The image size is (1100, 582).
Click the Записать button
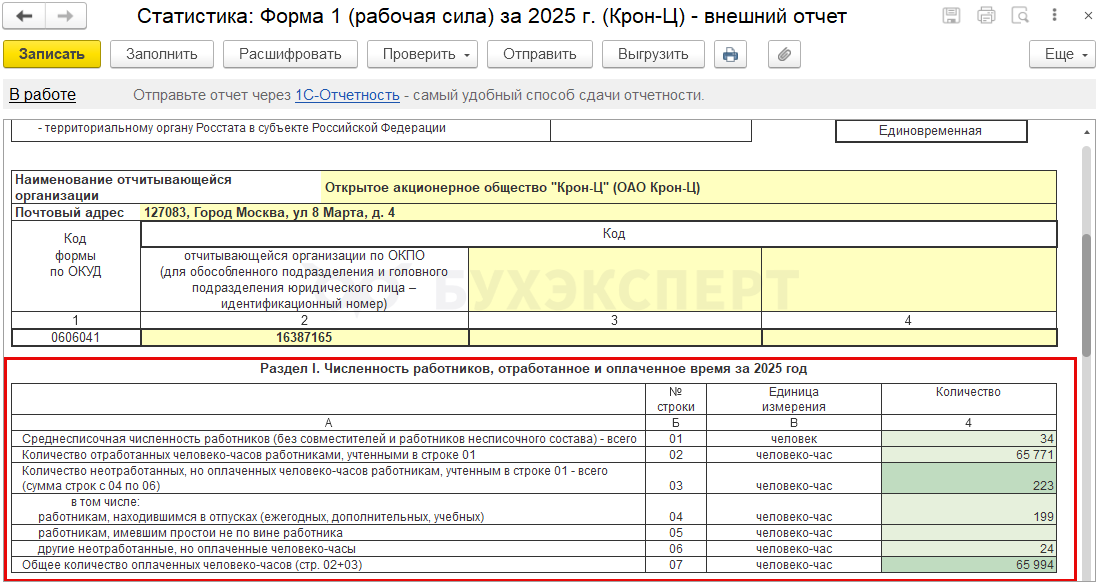click(52, 54)
